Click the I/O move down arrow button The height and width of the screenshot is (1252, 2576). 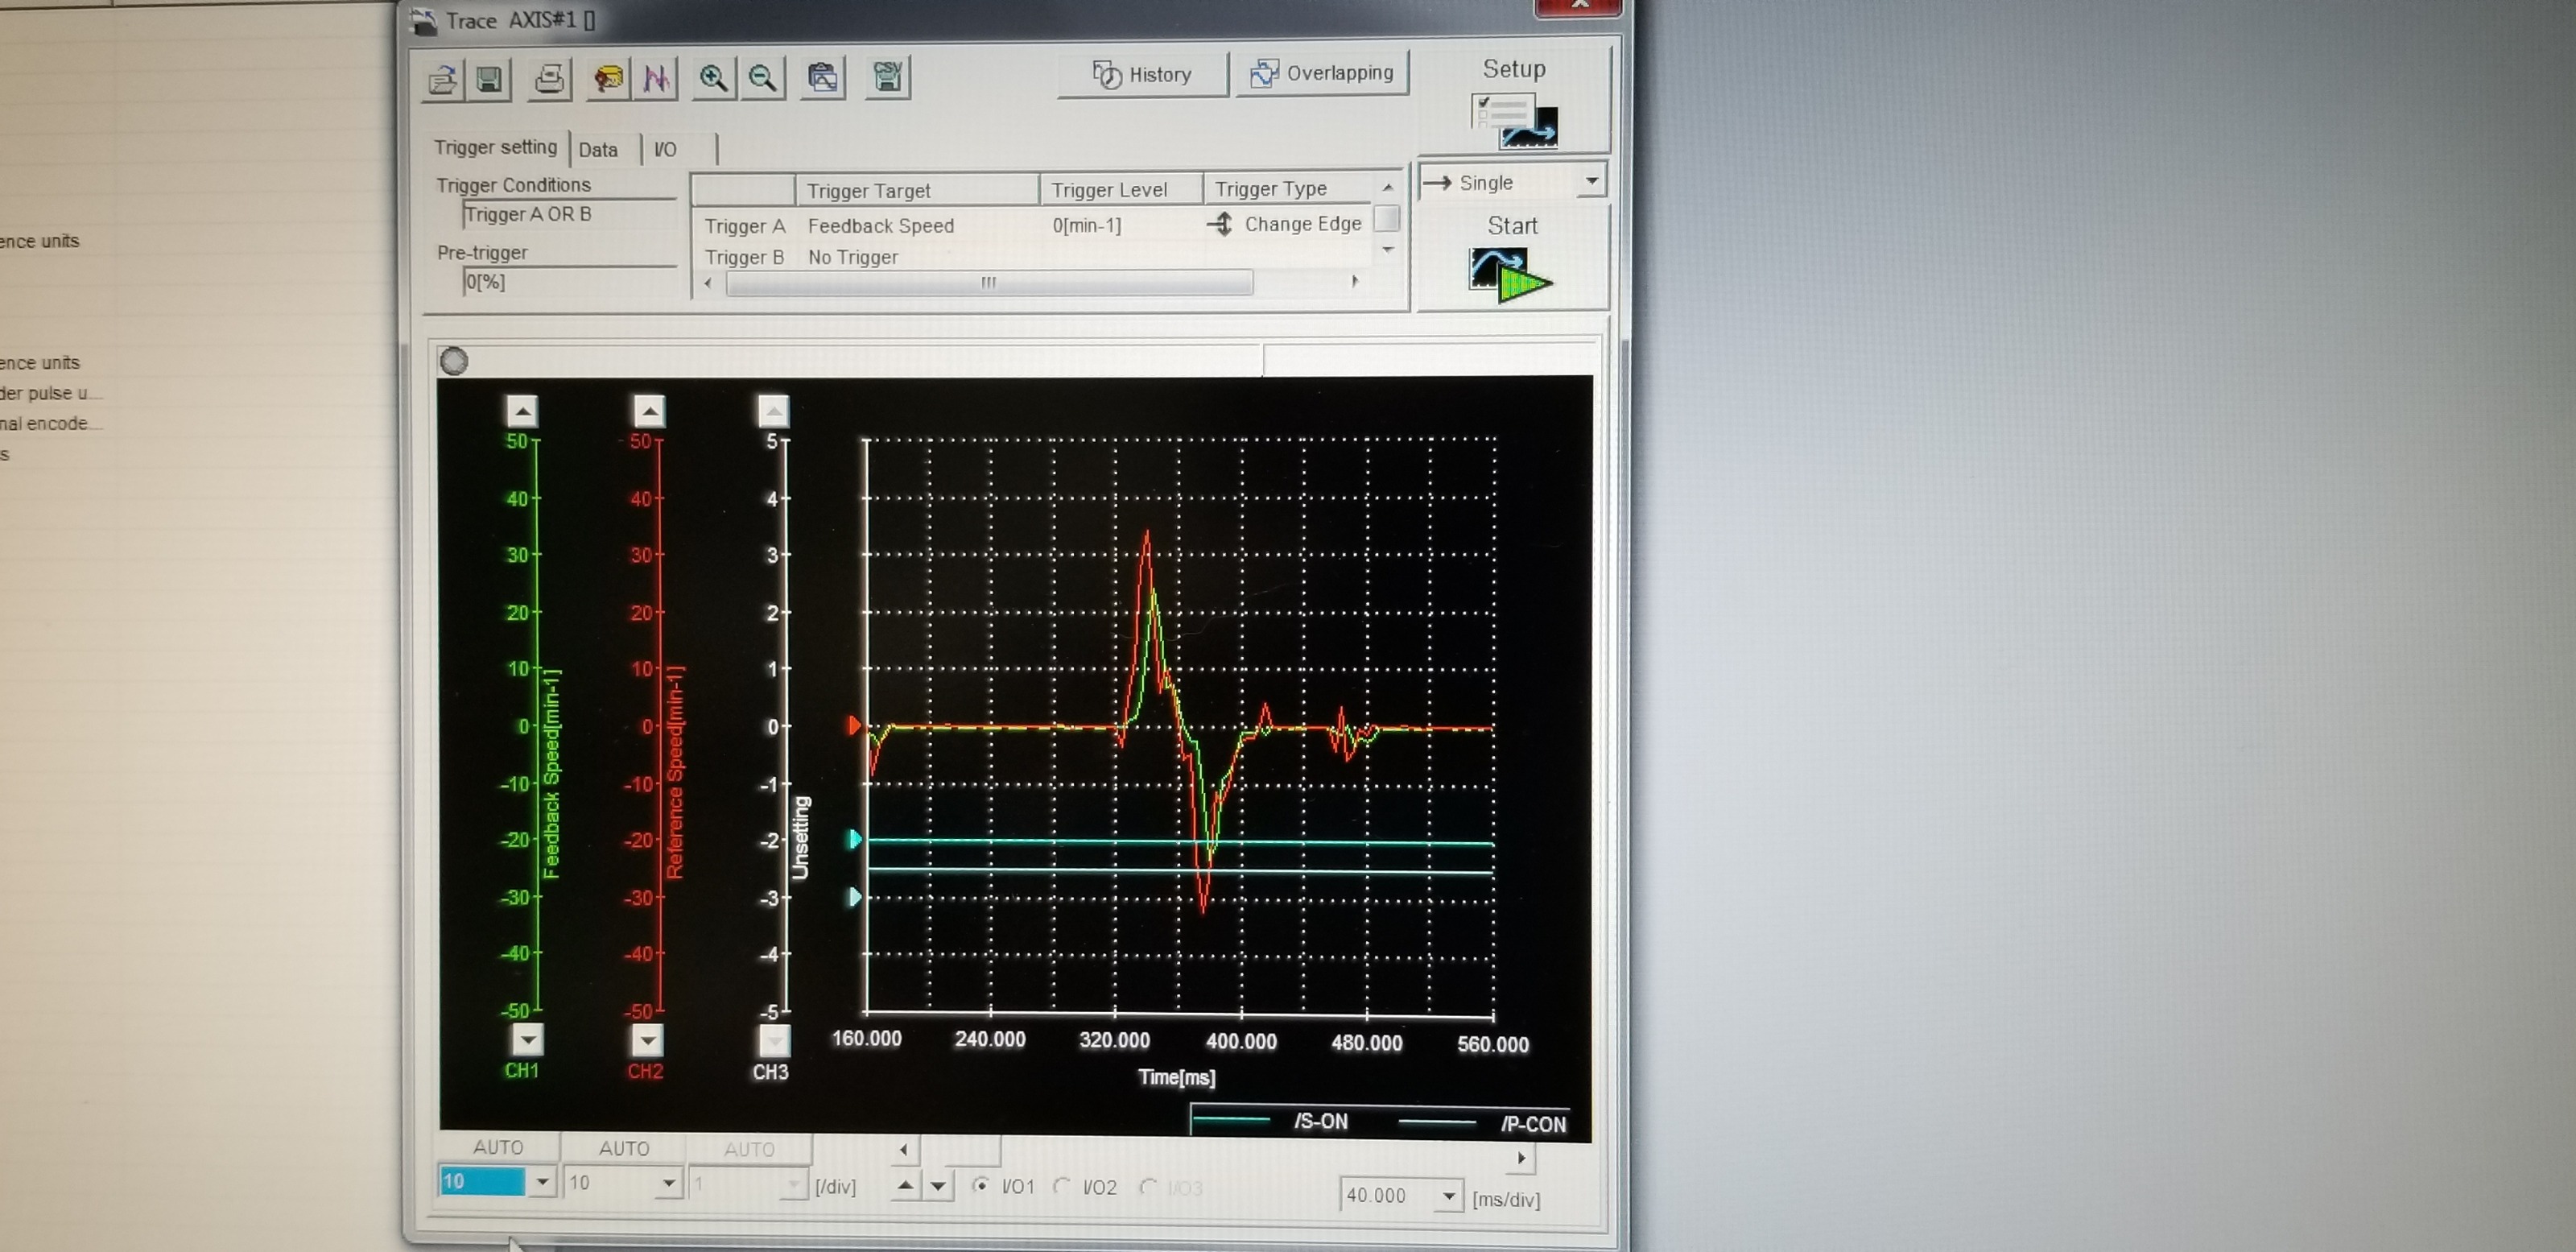pyautogui.click(x=937, y=1186)
